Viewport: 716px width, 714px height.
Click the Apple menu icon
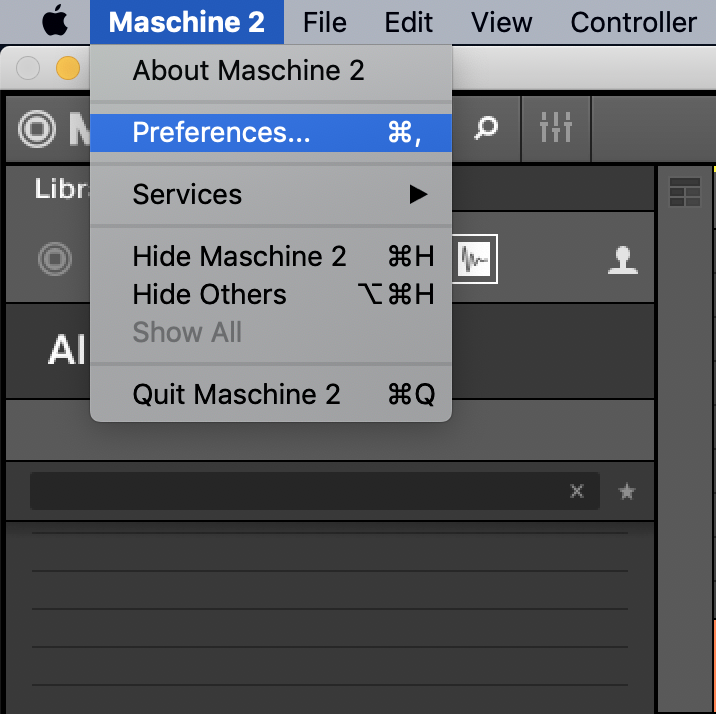pyautogui.click(x=55, y=21)
